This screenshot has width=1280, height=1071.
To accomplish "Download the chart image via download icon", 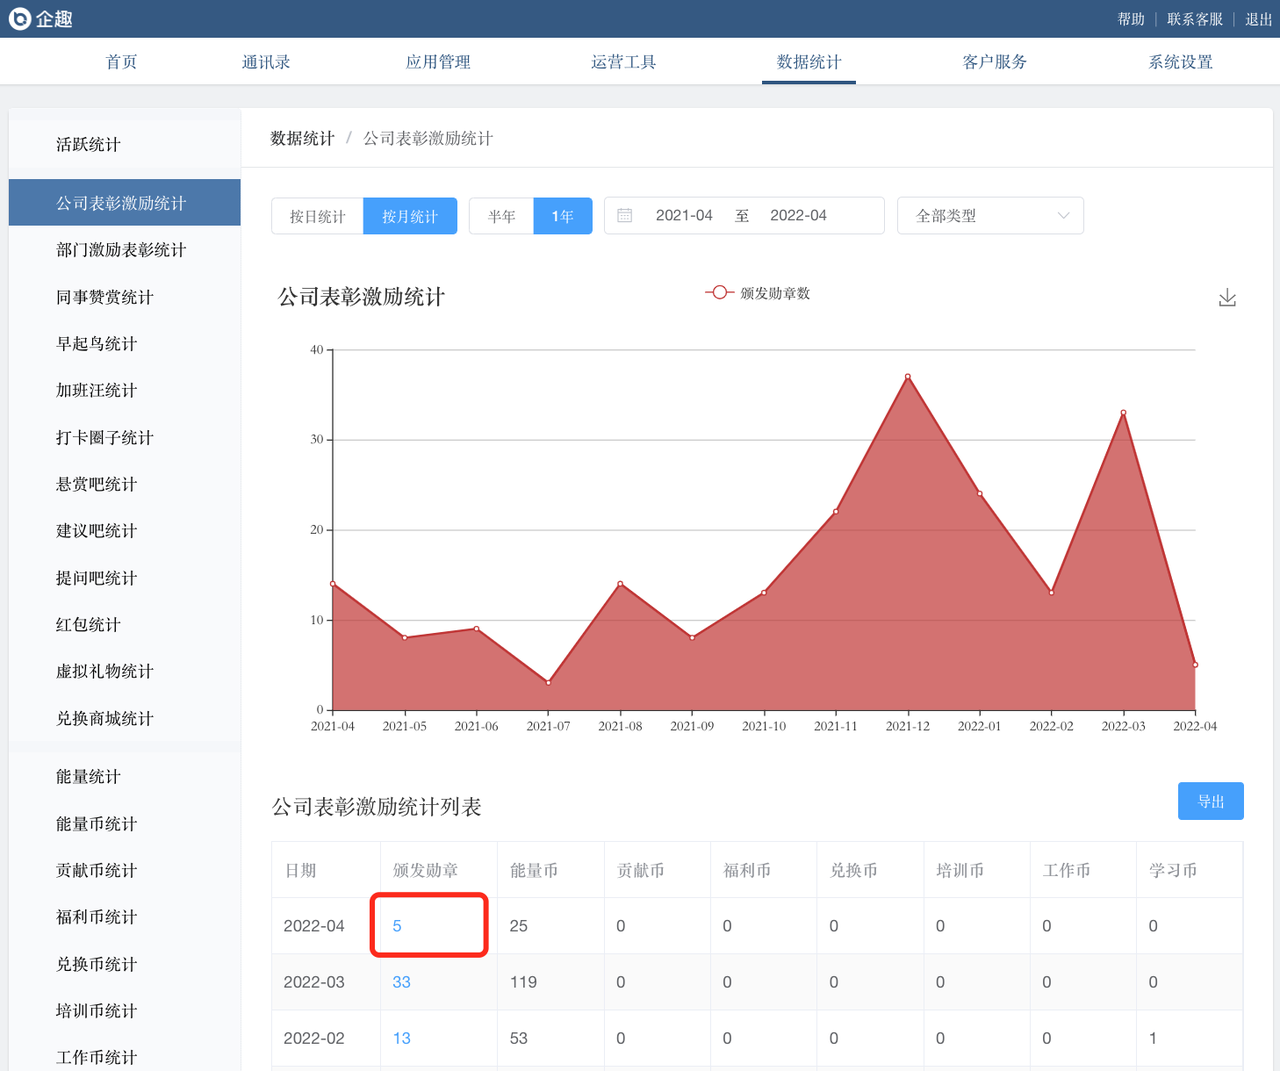I will point(1227,298).
